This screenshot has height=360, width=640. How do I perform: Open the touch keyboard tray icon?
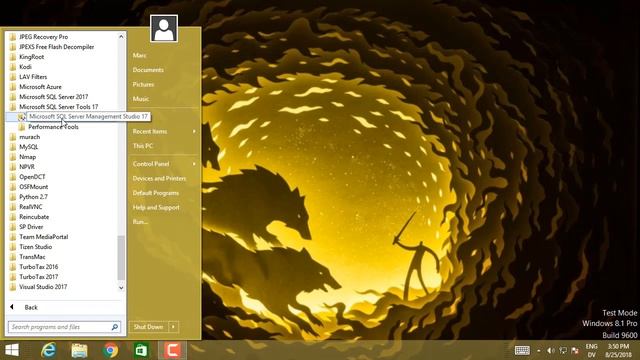point(522,350)
